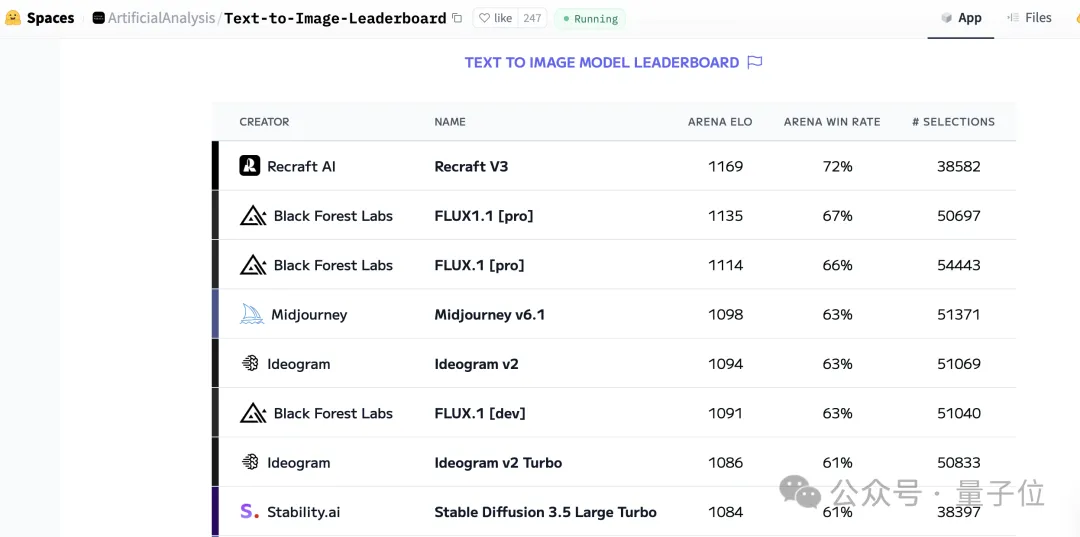Screen dimensions: 1080x537
Task: Click the Stability.ai logo icon
Action: (x=249, y=512)
